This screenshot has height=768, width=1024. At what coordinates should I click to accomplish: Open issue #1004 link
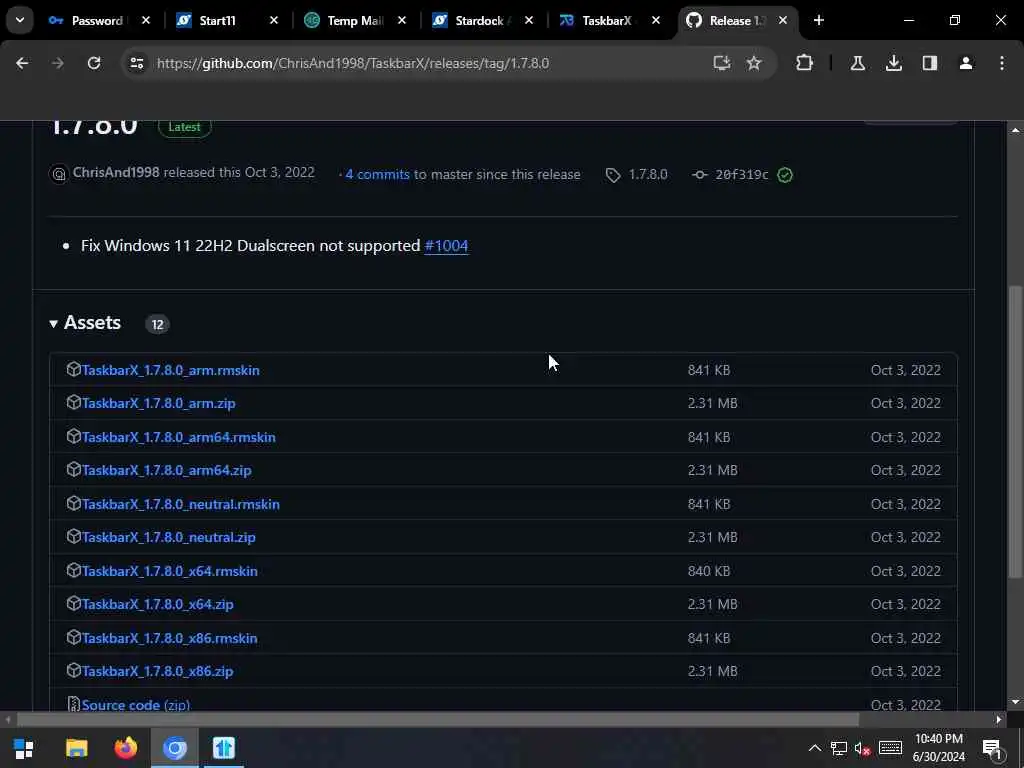coord(446,246)
